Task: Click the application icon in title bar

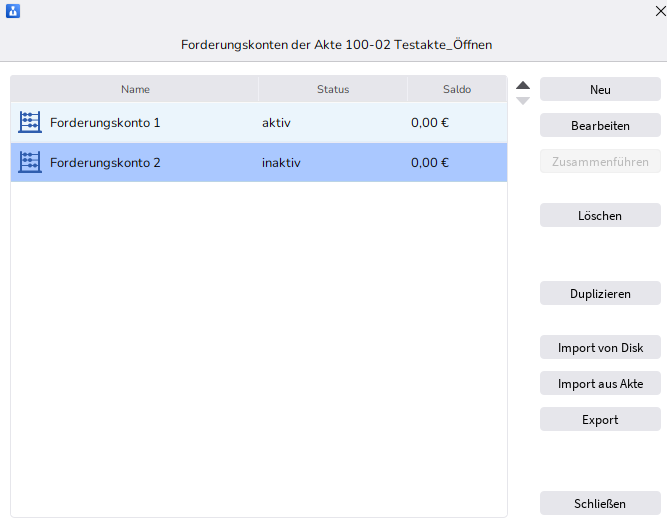Action: (13, 12)
